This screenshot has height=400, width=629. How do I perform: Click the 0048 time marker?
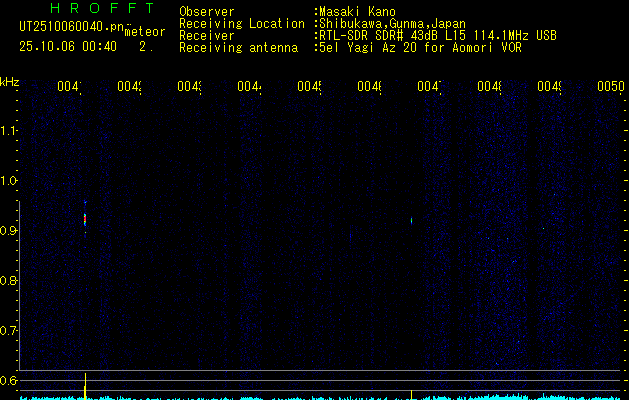(489, 86)
